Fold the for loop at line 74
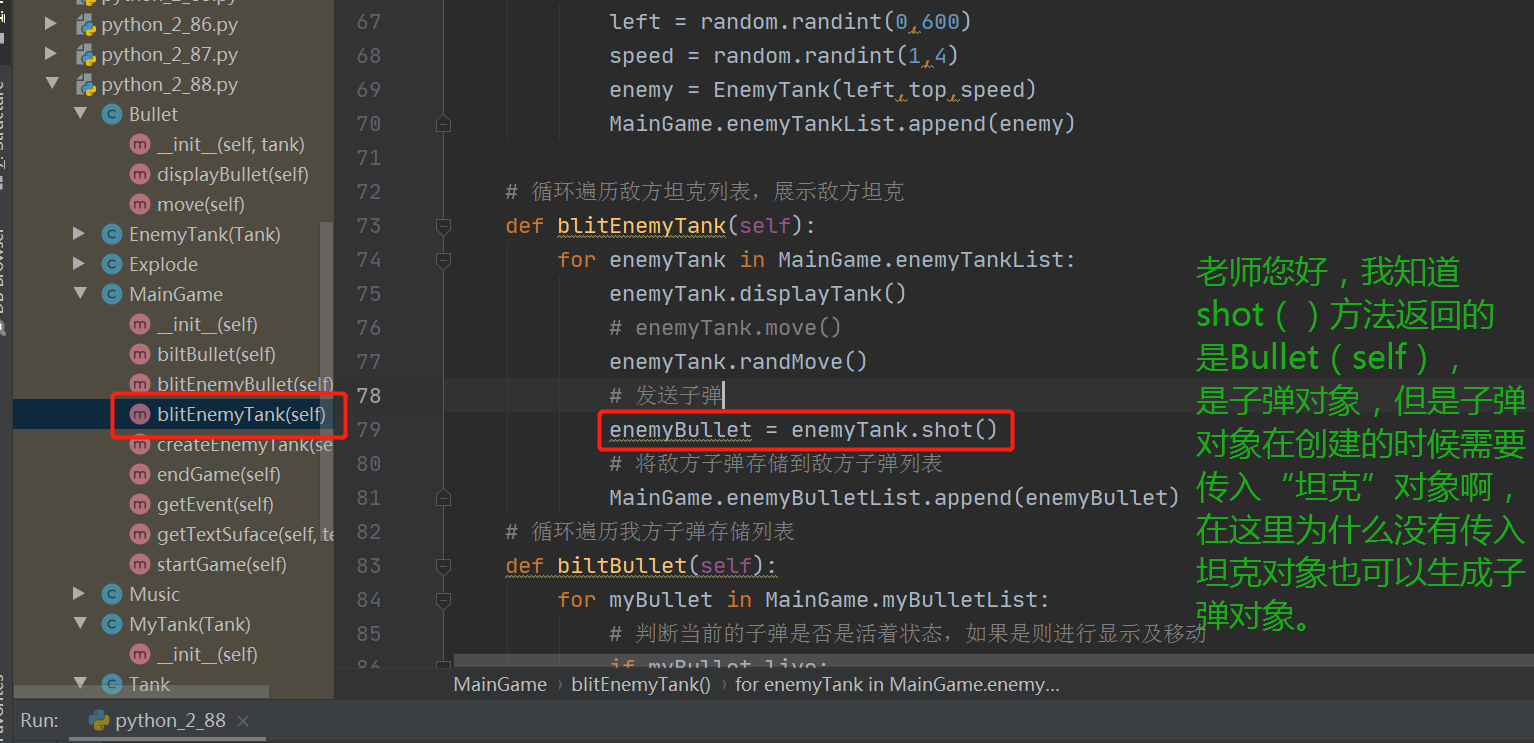The image size is (1534, 743). click(x=443, y=261)
